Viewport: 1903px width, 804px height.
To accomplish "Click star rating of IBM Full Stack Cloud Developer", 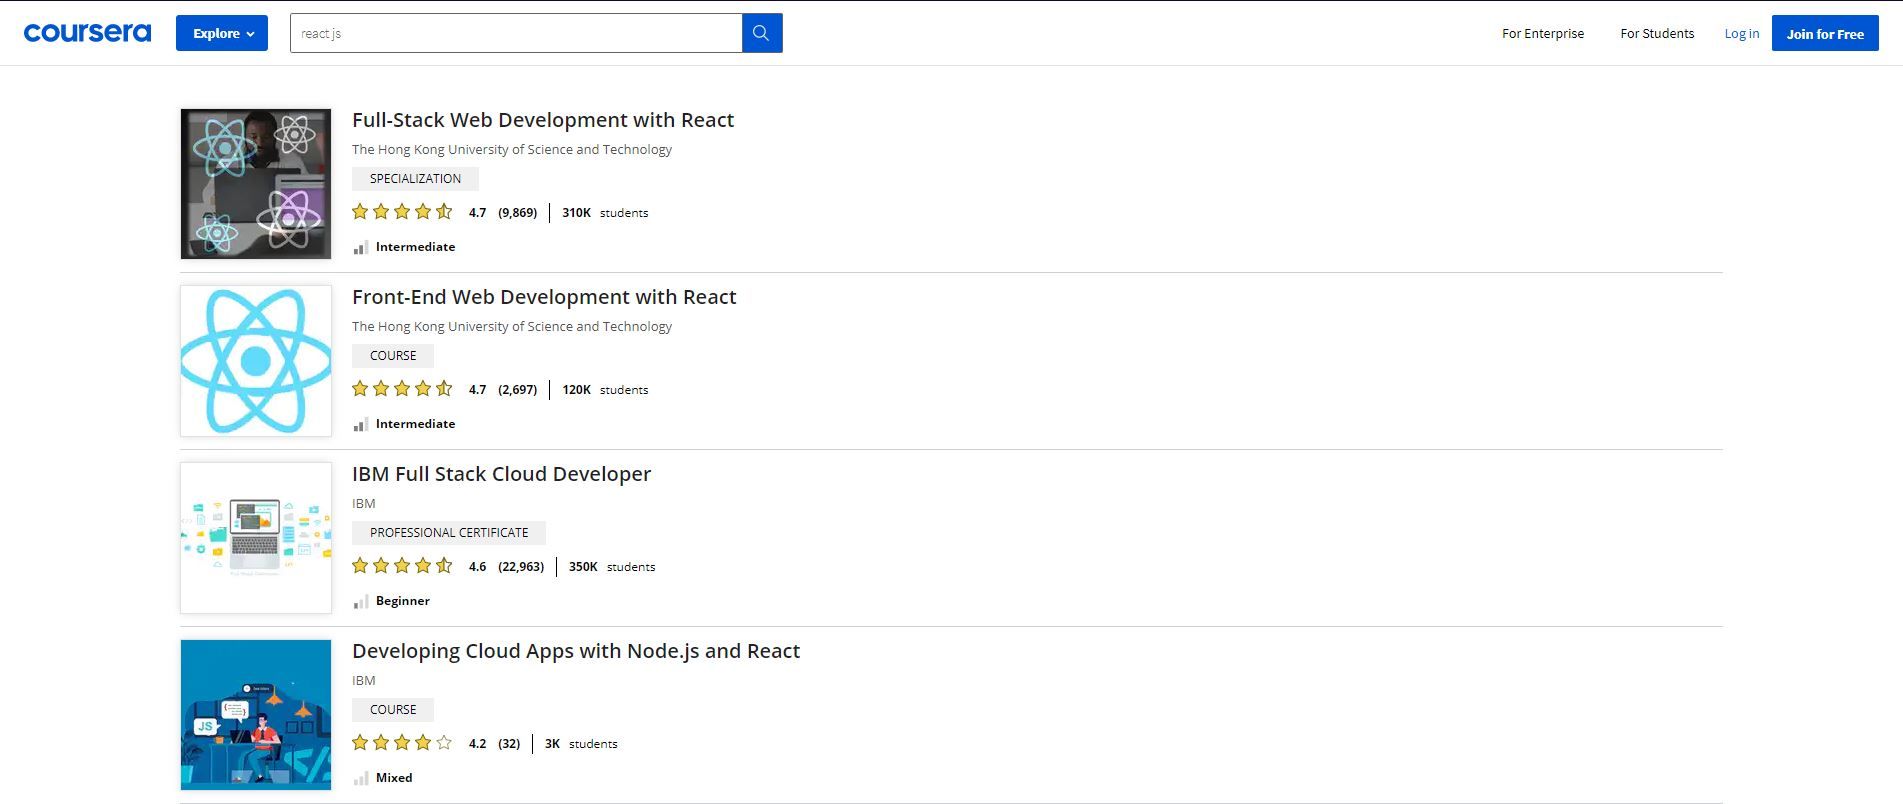I will (402, 566).
